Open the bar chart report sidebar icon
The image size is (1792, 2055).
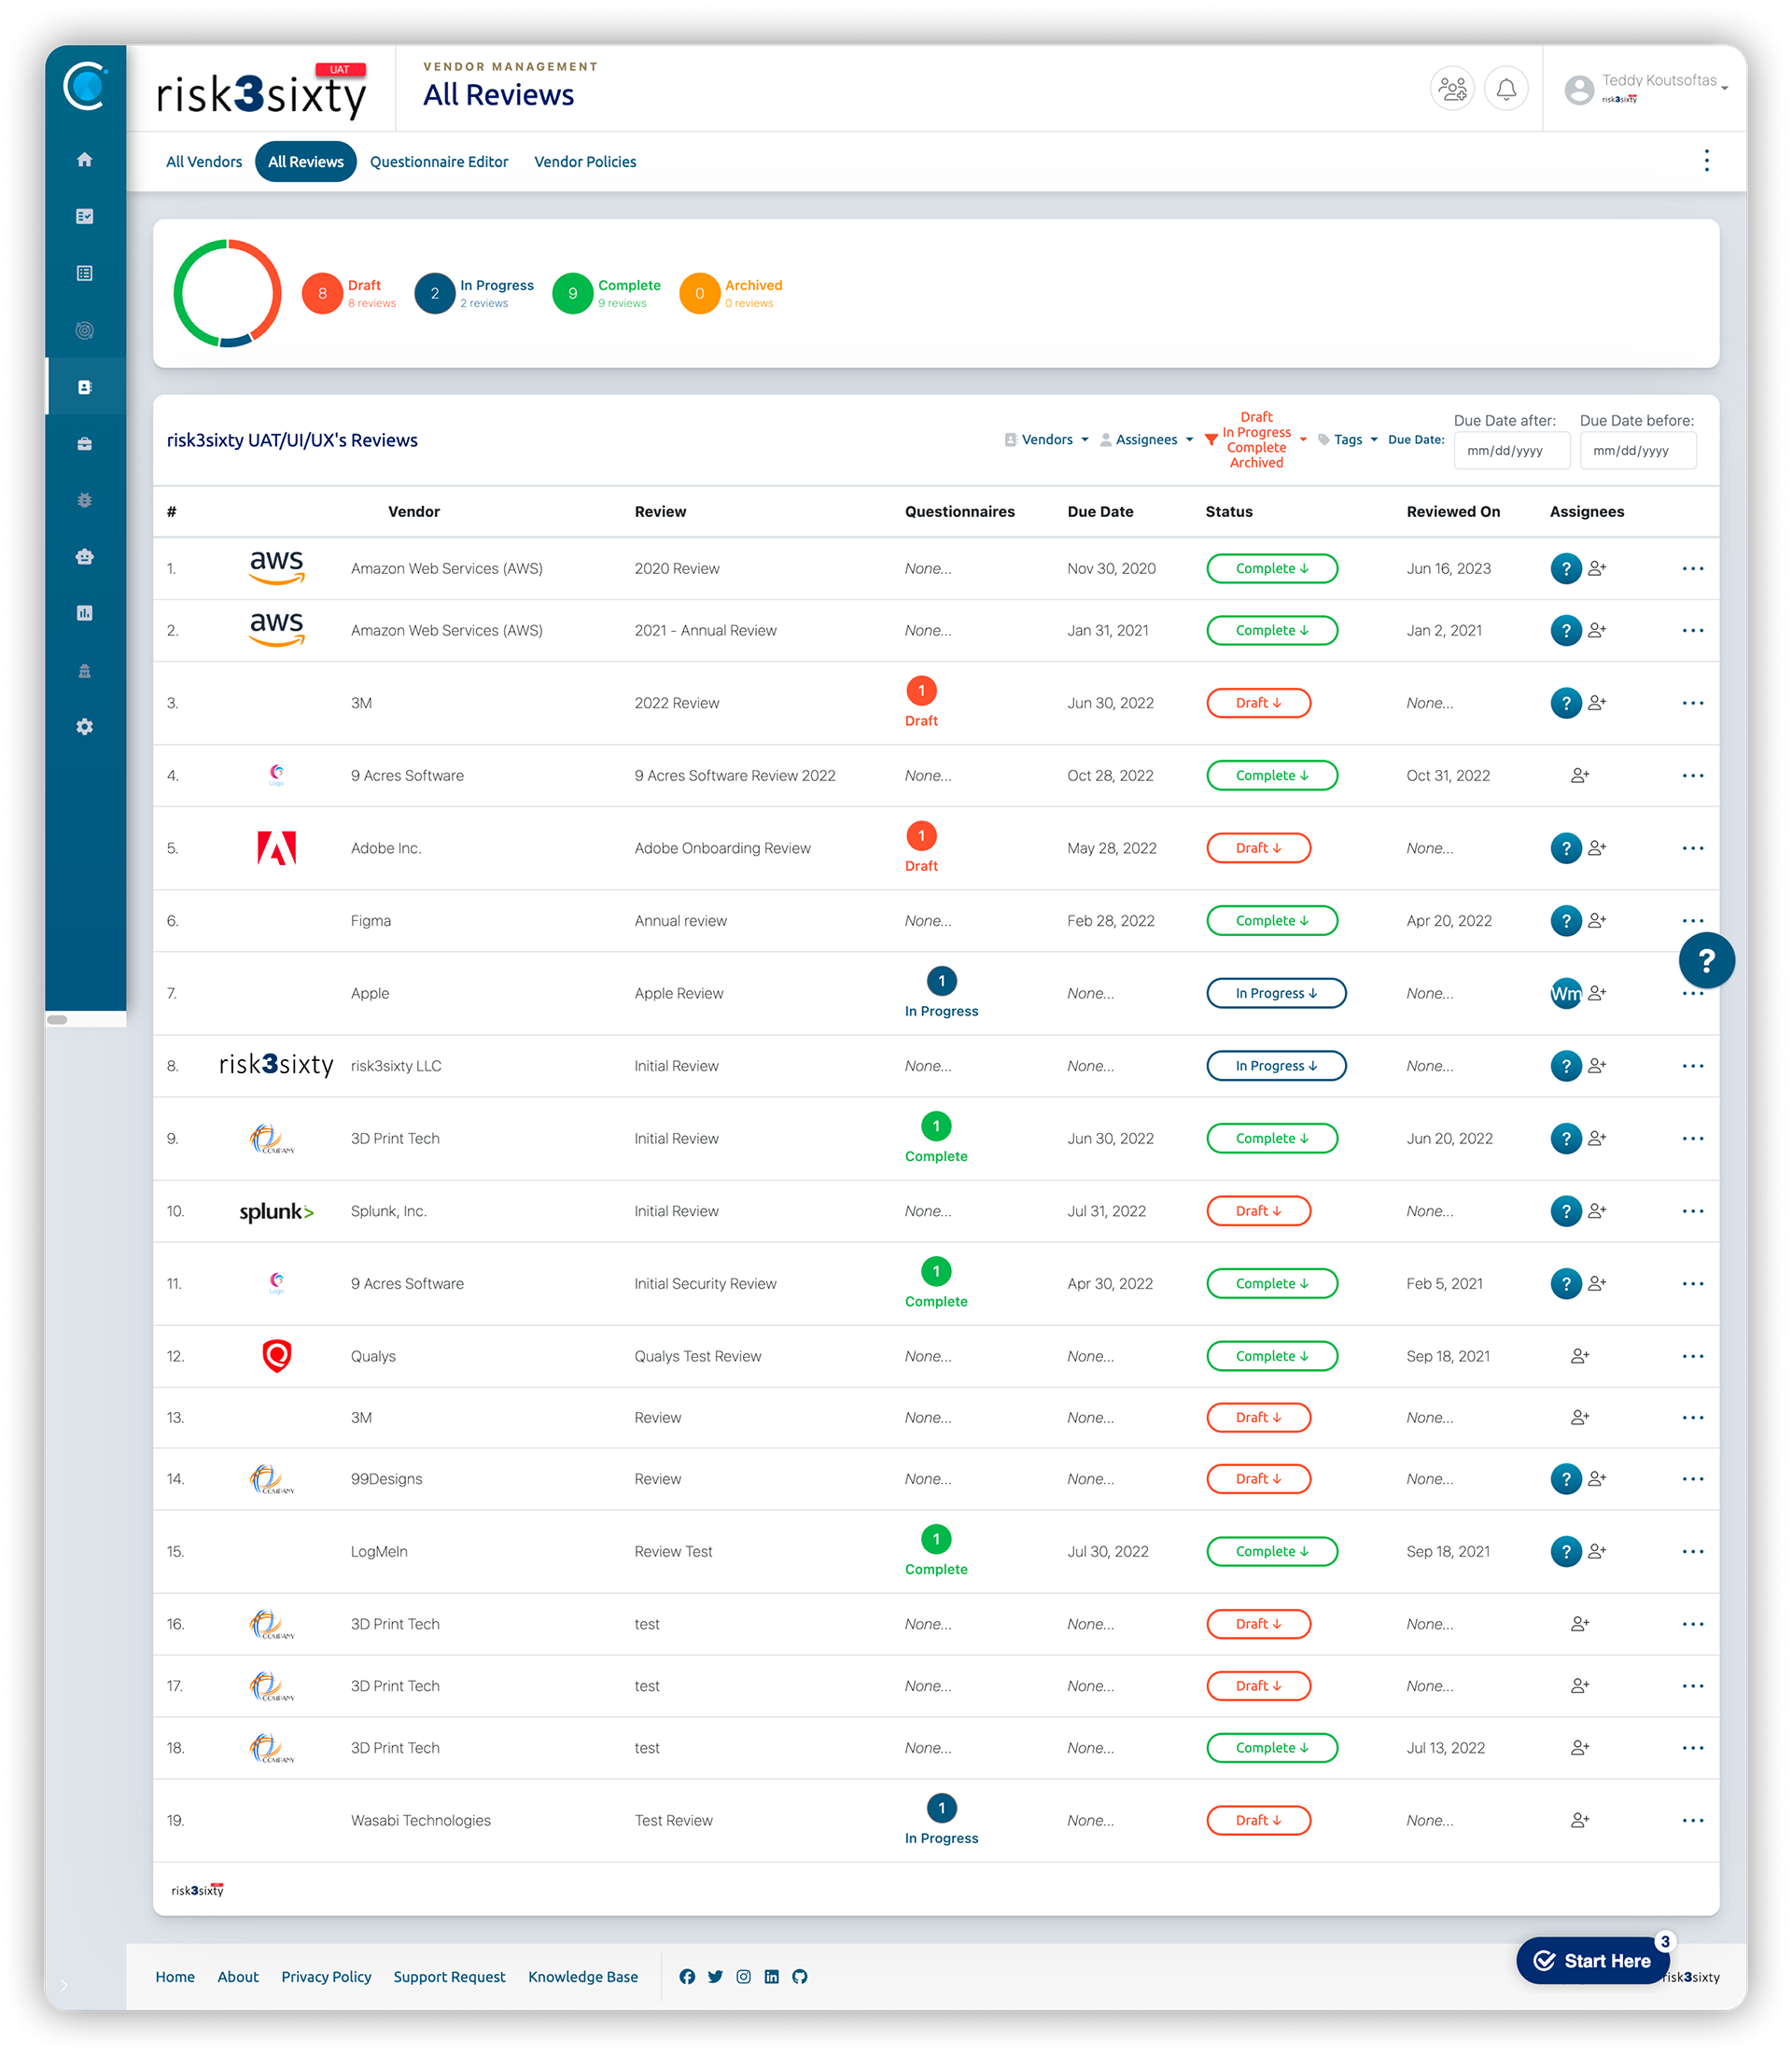click(85, 613)
